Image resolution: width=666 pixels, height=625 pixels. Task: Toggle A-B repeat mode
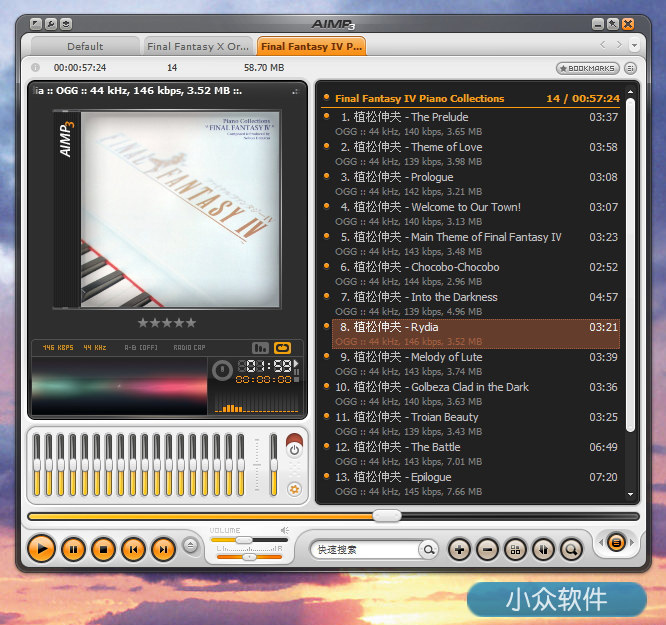[141, 348]
